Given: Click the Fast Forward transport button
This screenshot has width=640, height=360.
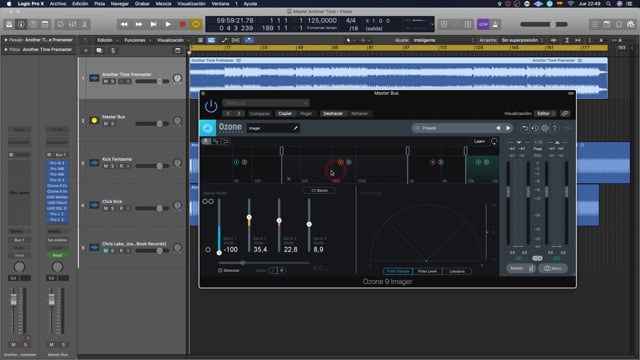Looking at the screenshot, I should coord(139,24).
